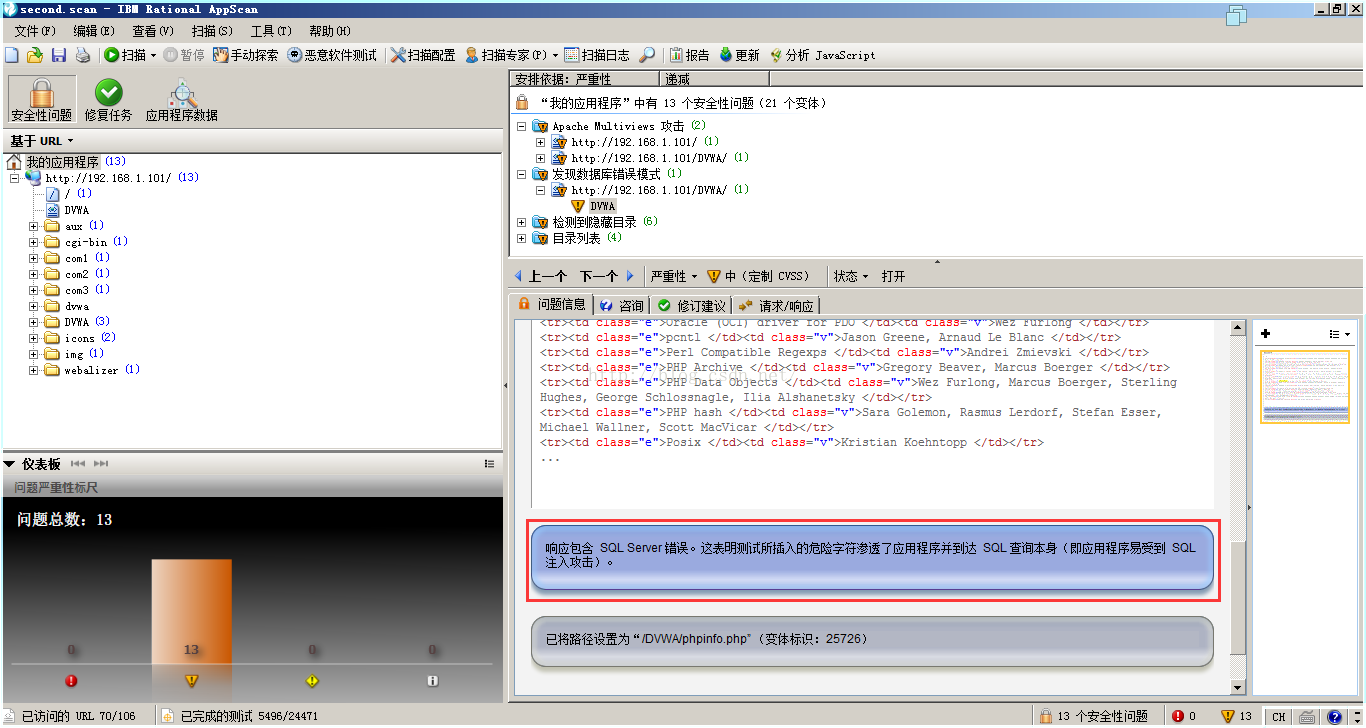Click the 报告 report button
The width and height of the screenshot is (1366, 728).
[690, 55]
